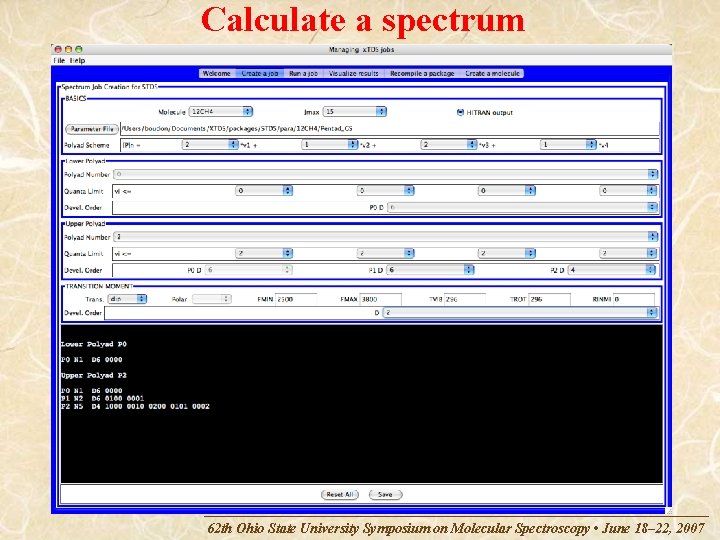Click the FMAX input field
The image size is (720, 540).
coord(381,299)
